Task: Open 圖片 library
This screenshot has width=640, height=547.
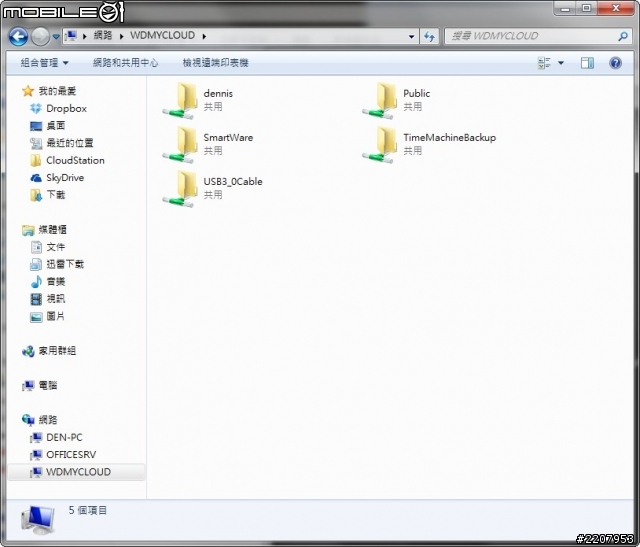Action: (x=56, y=316)
